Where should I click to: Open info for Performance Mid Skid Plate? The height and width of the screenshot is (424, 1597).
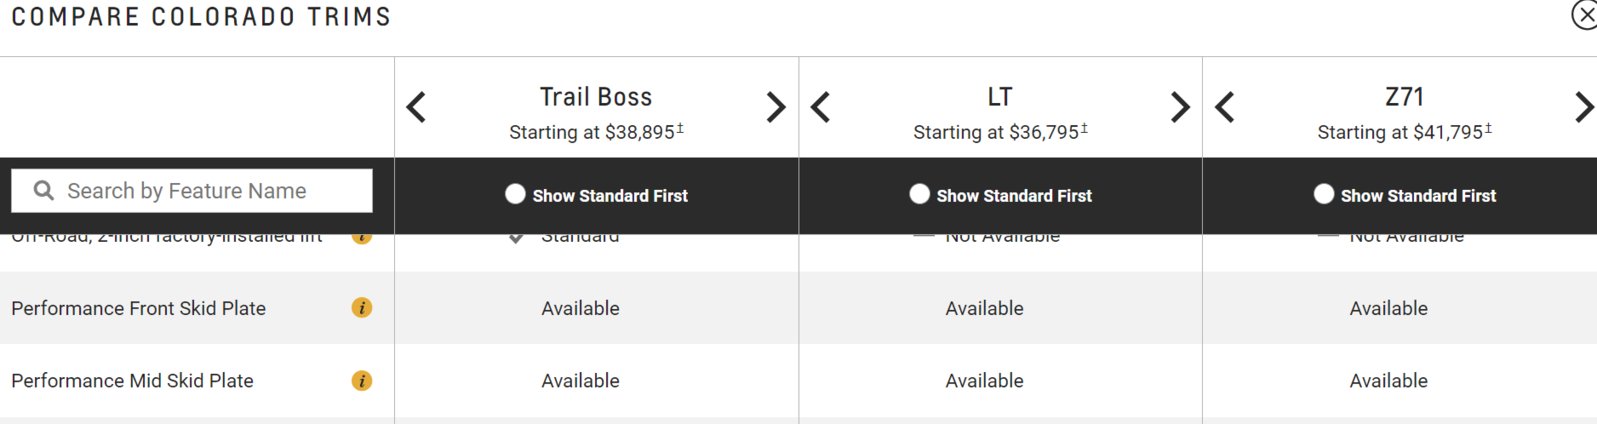362,381
